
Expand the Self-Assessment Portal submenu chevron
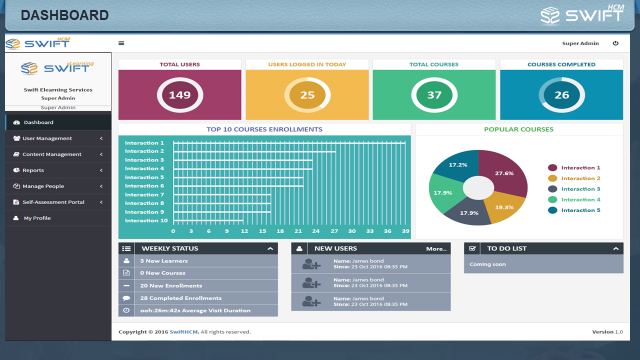(101, 202)
